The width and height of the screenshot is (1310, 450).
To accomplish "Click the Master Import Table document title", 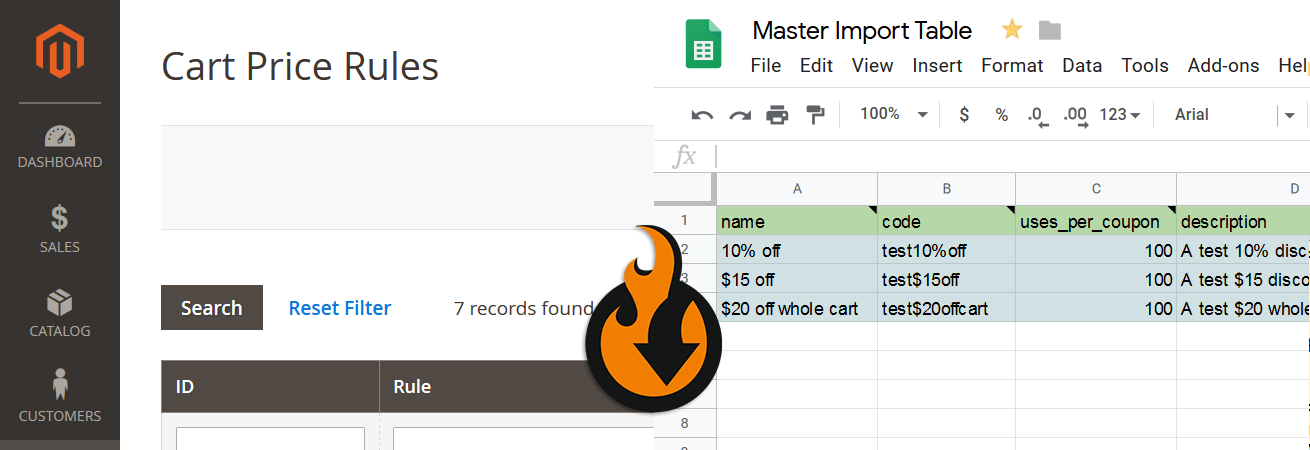I will (862, 31).
